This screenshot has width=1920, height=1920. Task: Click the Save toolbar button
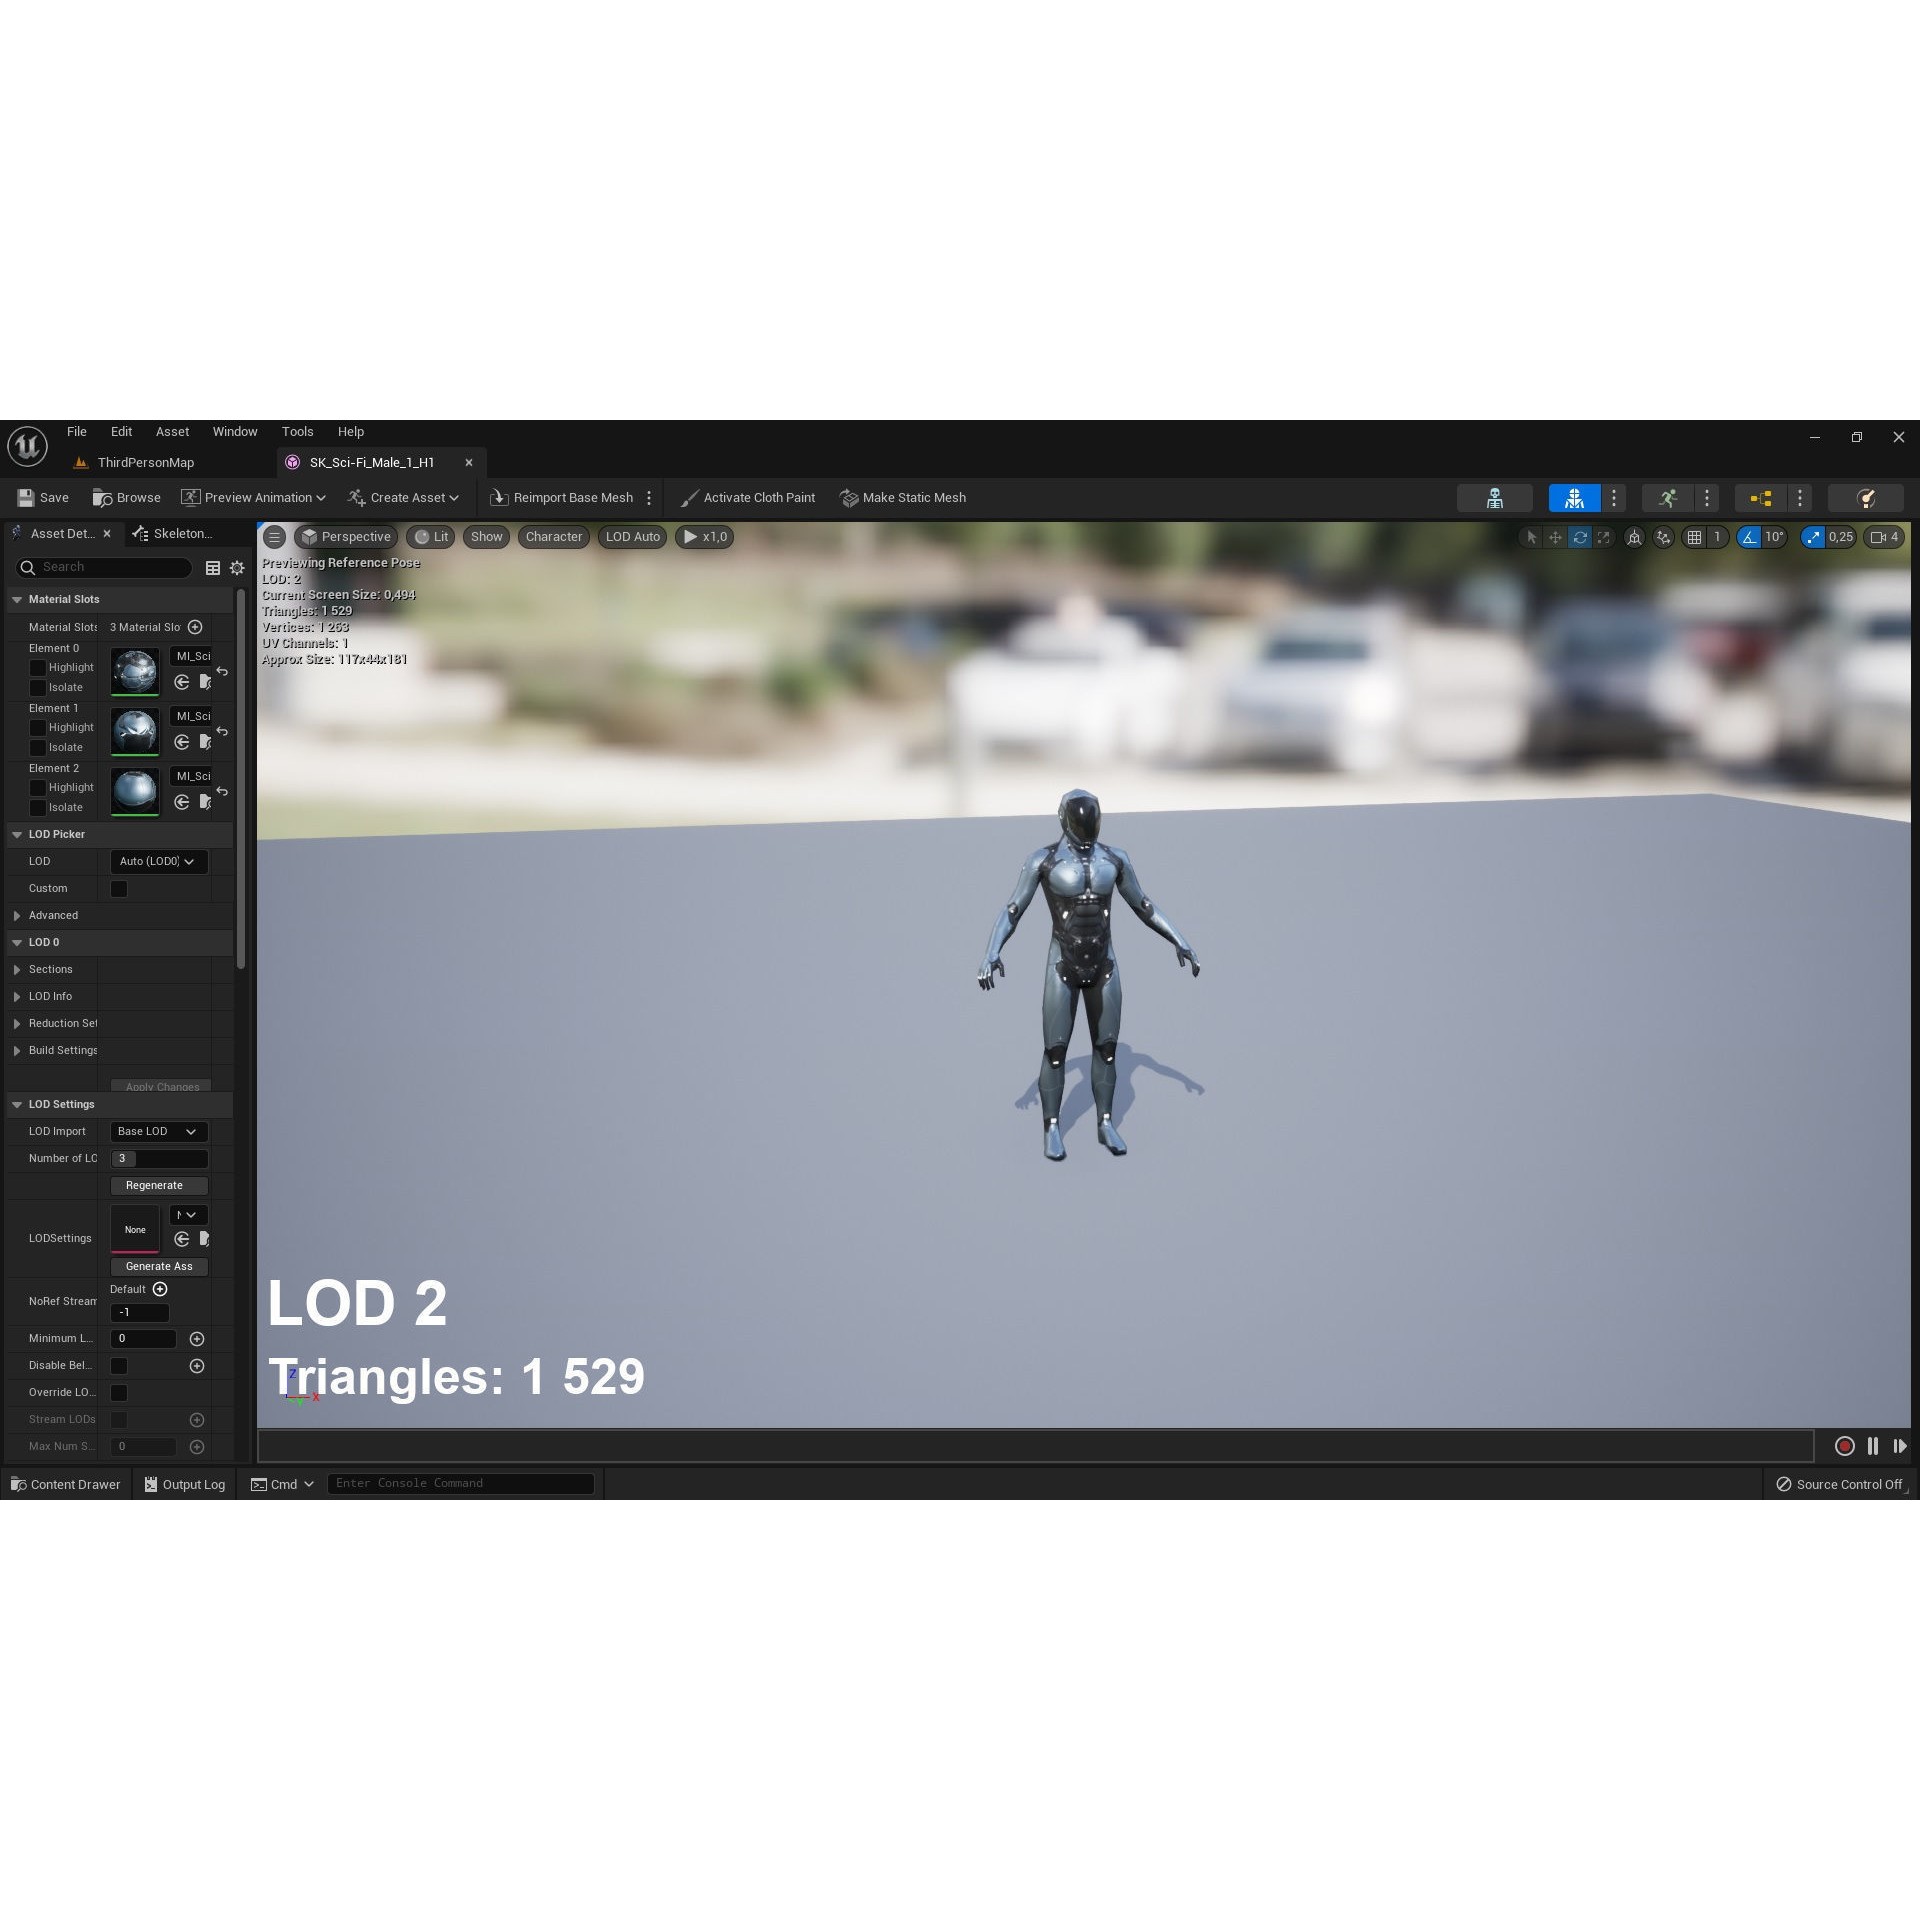43,498
